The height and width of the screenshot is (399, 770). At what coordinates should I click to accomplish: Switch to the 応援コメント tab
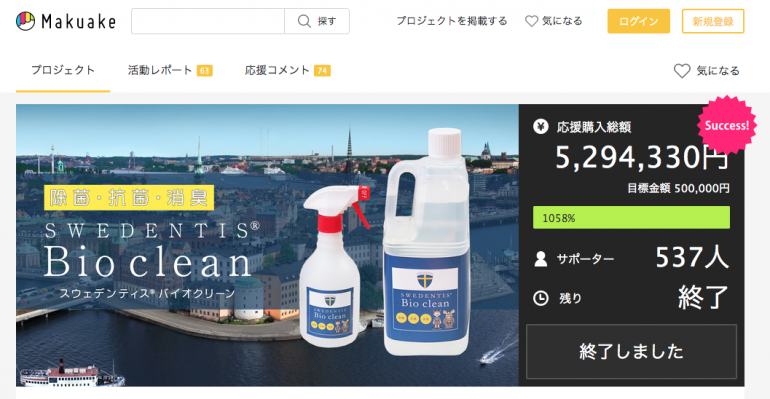(x=287, y=70)
